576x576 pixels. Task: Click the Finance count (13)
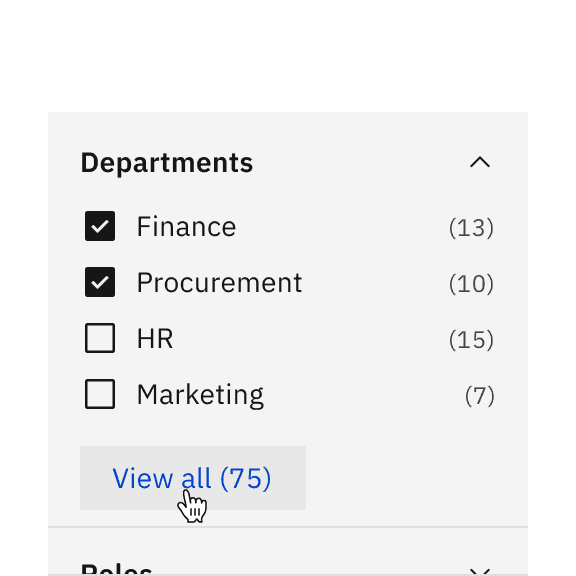(471, 228)
